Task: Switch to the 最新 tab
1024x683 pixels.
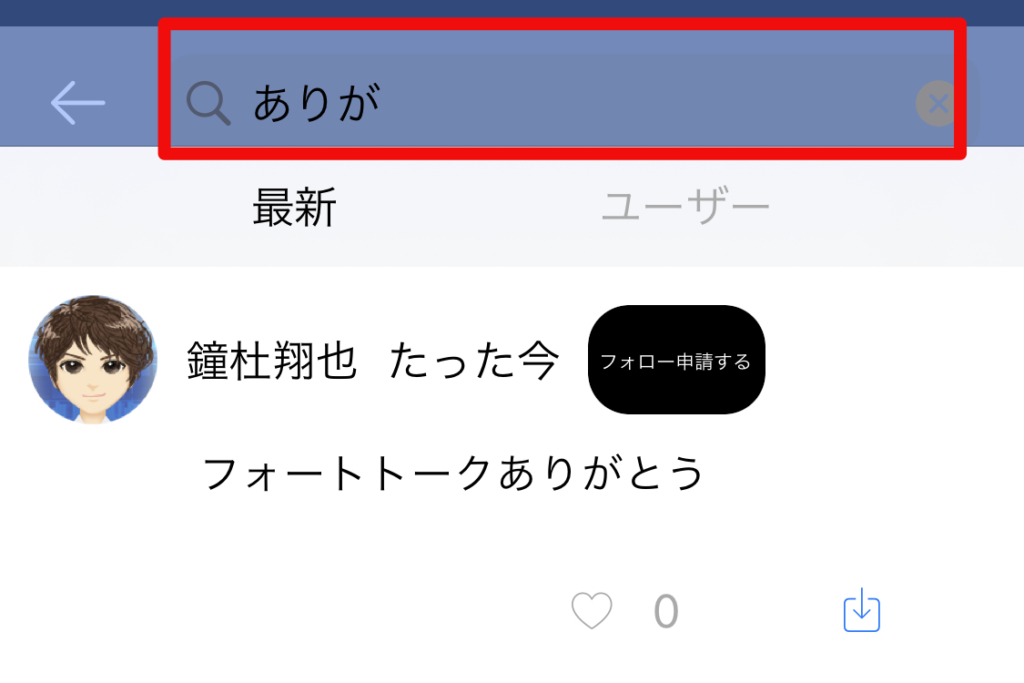Action: pos(295,207)
